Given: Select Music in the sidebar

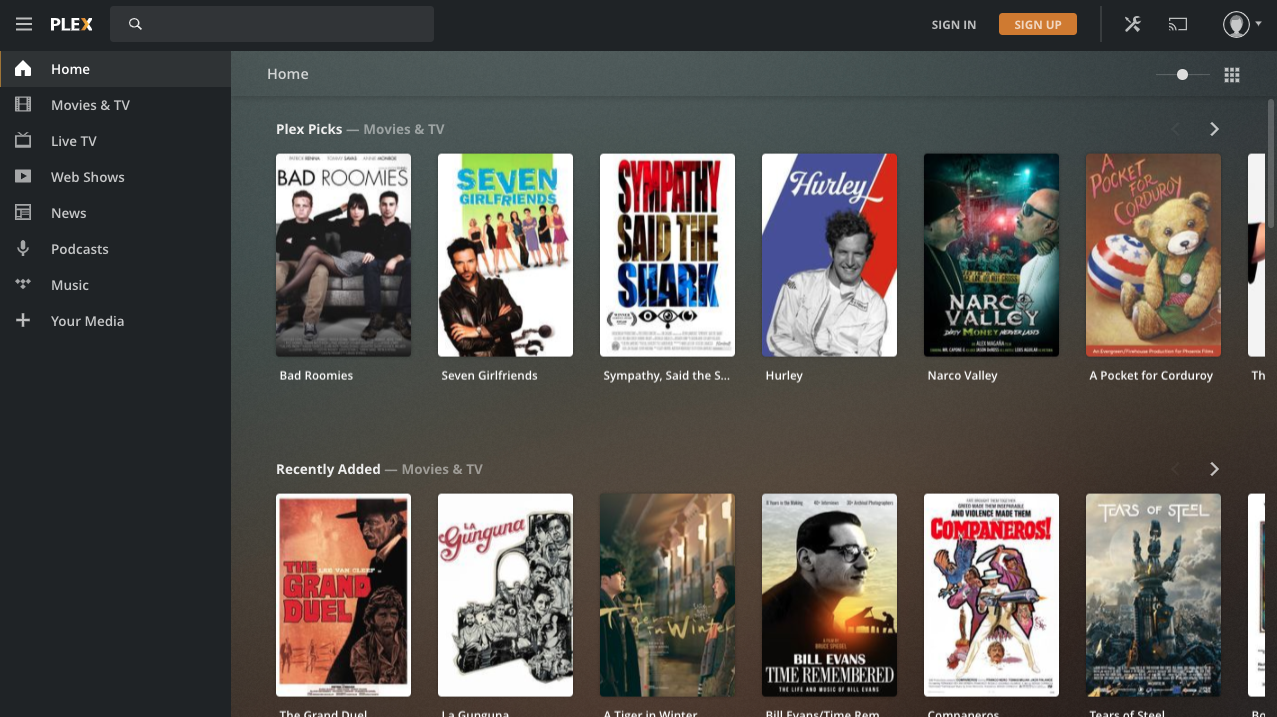Looking at the screenshot, I should 116,285.
